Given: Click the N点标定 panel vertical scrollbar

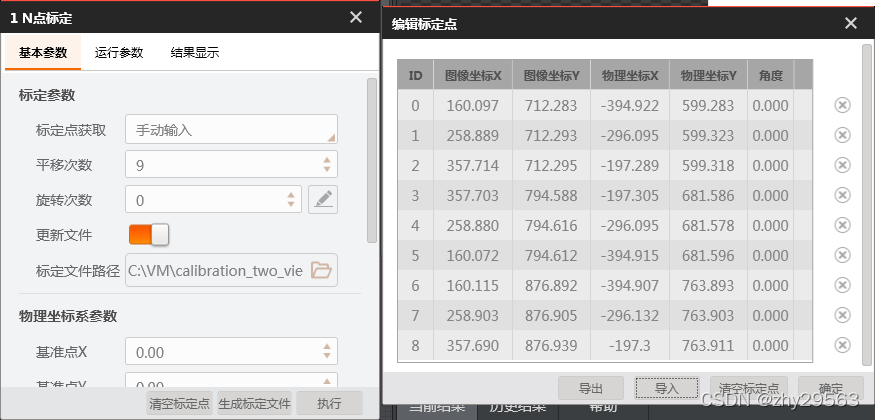Looking at the screenshot, I should click(x=372, y=161).
